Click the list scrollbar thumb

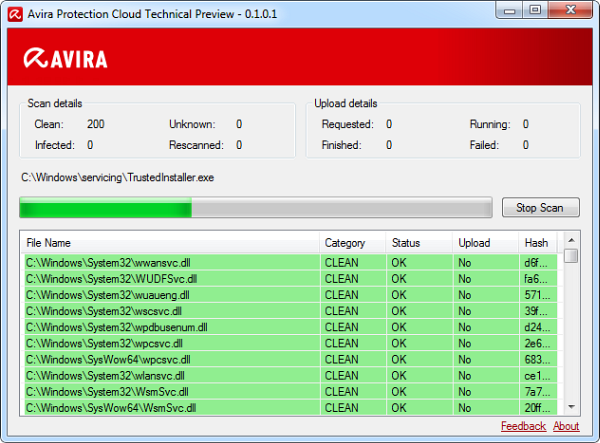pos(572,256)
